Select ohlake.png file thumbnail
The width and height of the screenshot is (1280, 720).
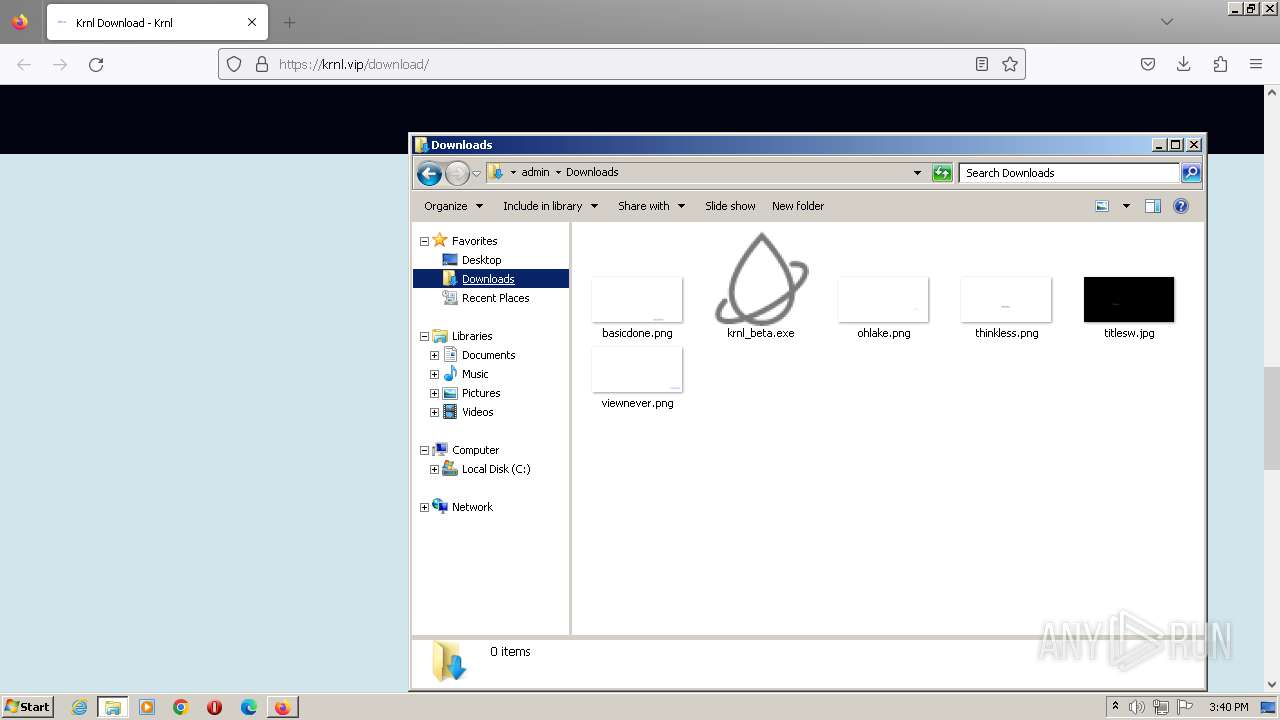(x=883, y=300)
